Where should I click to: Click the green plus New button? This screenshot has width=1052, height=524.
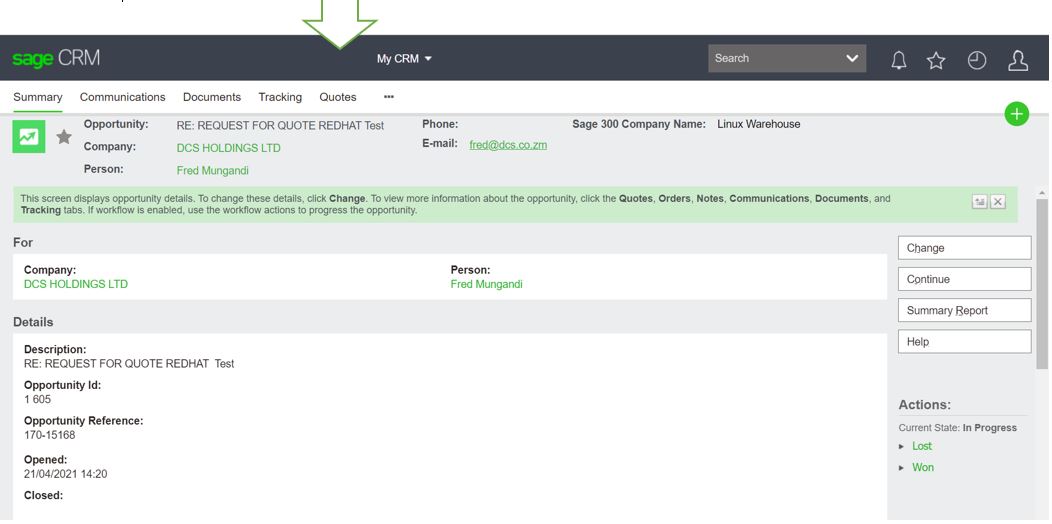pos(1016,114)
